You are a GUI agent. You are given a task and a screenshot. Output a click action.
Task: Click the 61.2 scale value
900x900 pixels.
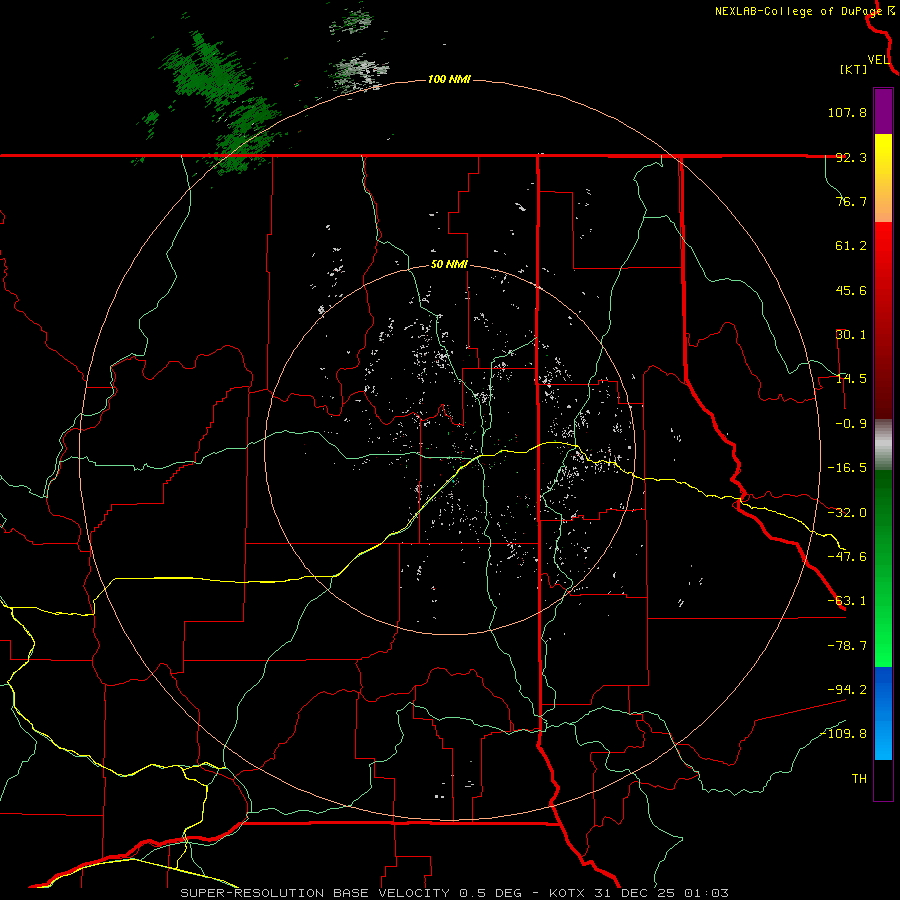pyautogui.click(x=851, y=246)
